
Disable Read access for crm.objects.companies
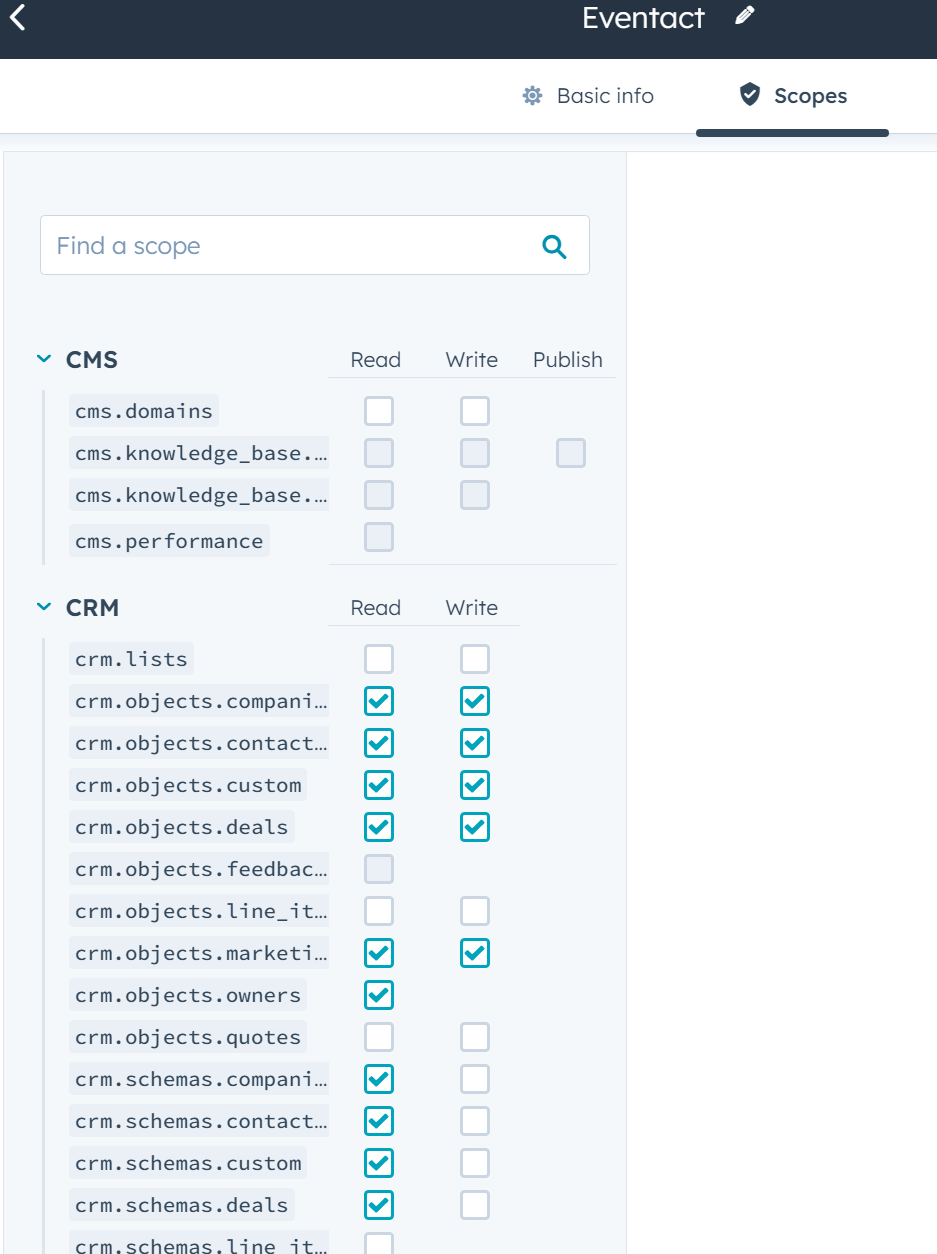click(379, 700)
